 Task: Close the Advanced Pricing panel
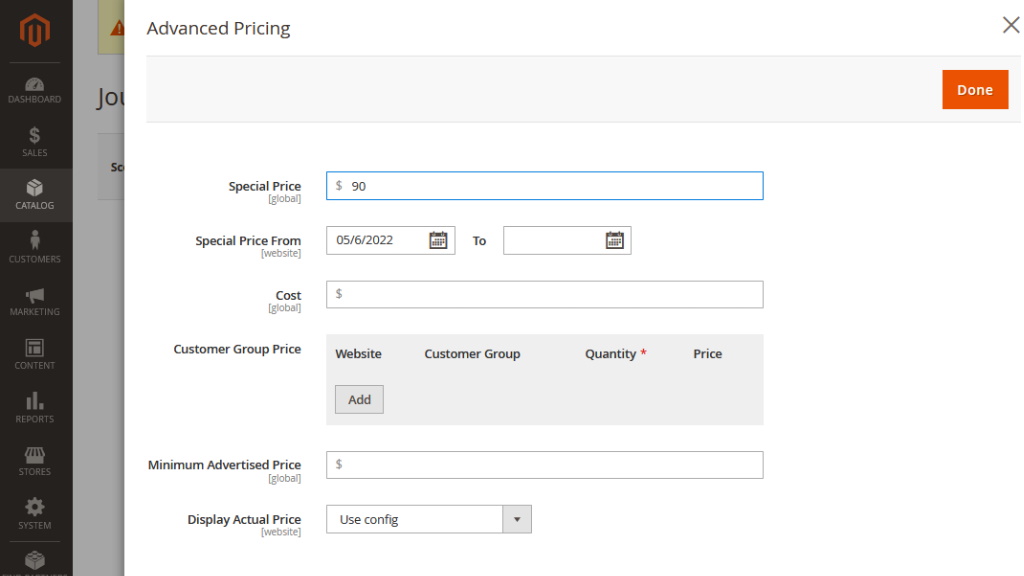[1010, 25]
